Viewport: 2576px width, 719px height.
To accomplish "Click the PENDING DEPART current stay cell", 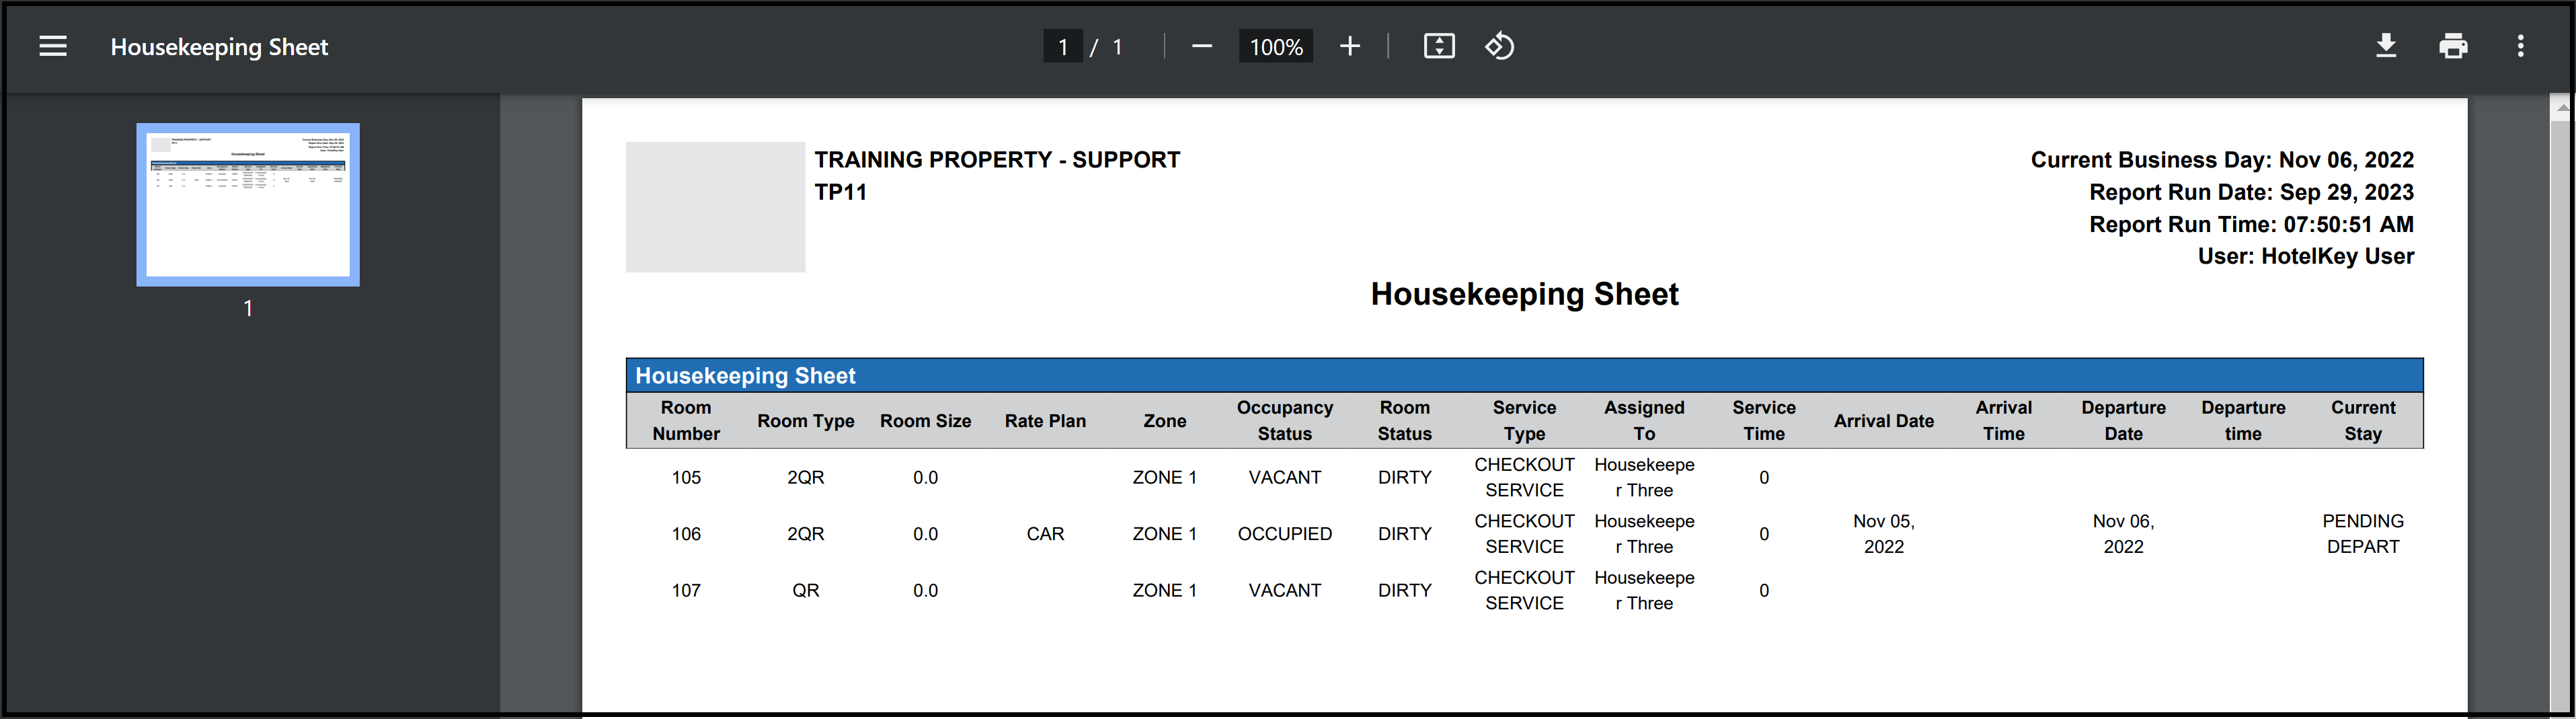I will (2362, 534).
